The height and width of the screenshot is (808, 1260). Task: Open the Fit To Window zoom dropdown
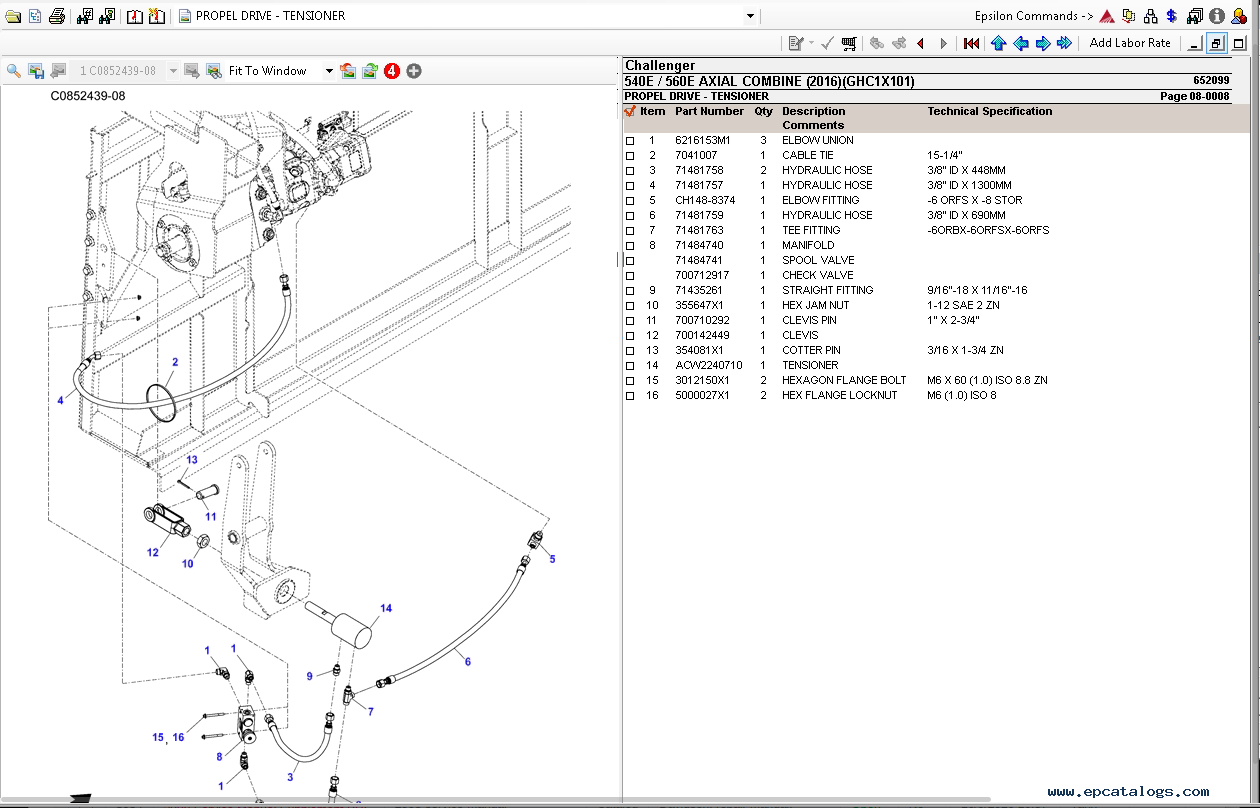click(329, 71)
